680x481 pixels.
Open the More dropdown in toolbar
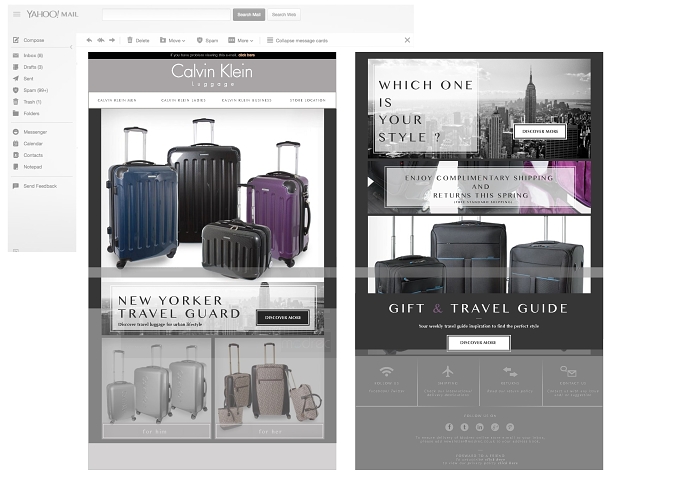tap(241, 40)
